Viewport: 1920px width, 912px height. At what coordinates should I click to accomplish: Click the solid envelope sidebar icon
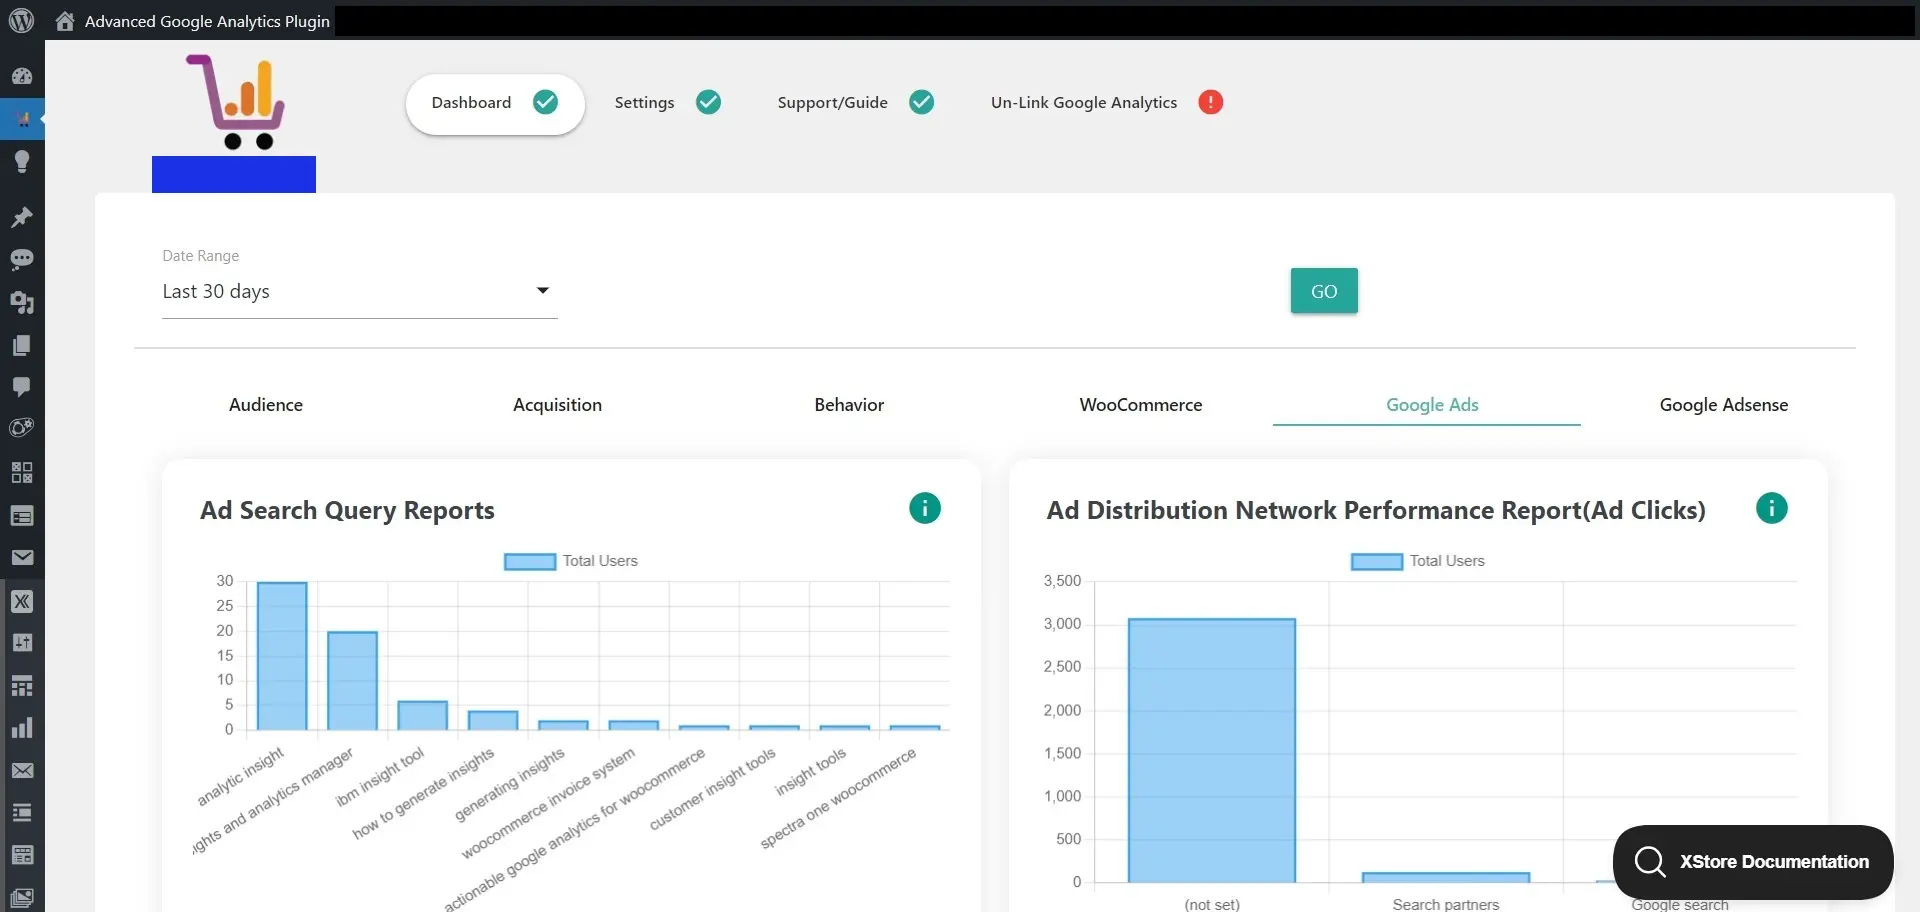click(x=22, y=558)
